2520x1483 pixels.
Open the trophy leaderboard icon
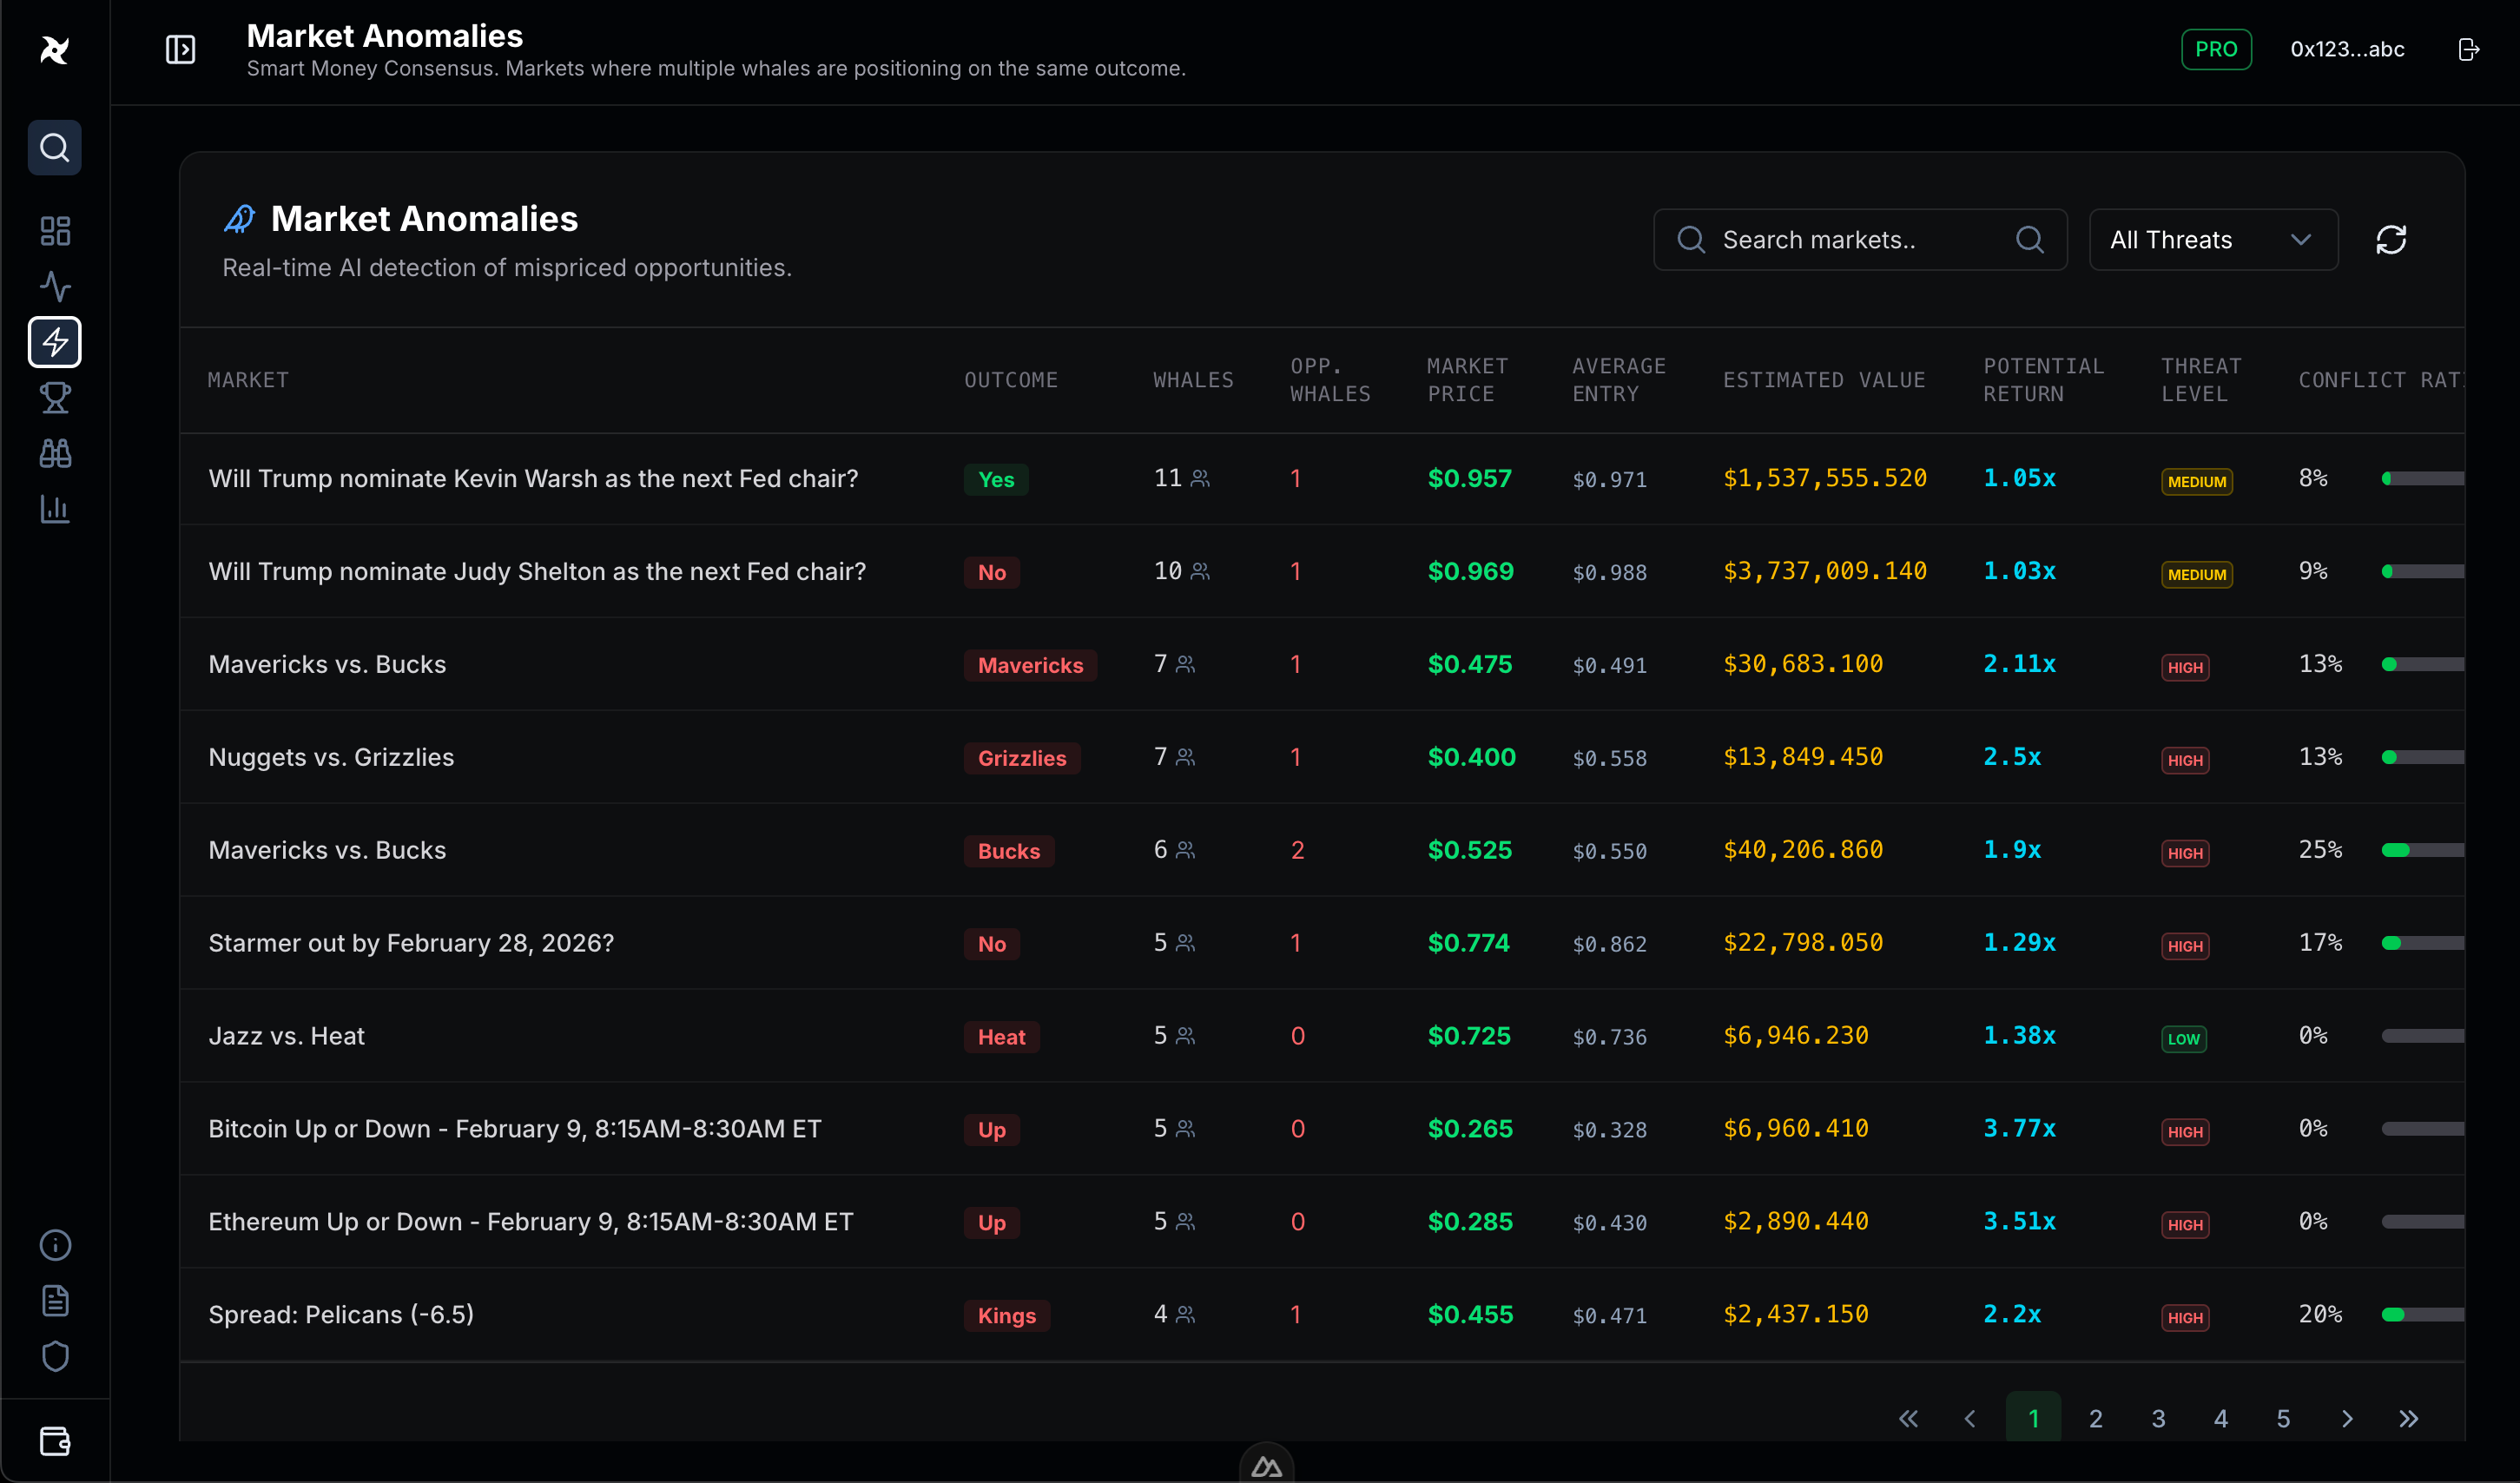55,398
